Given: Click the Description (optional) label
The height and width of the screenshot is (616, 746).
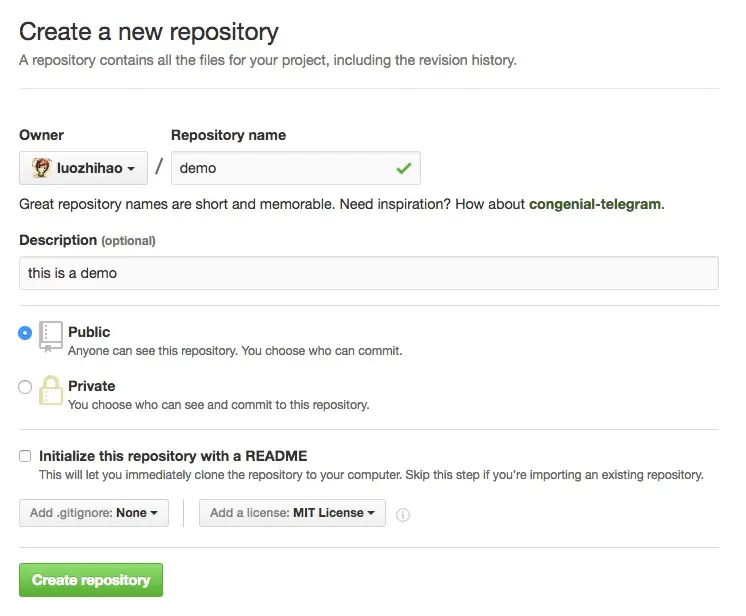Looking at the screenshot, I should (x=88, y=240).
